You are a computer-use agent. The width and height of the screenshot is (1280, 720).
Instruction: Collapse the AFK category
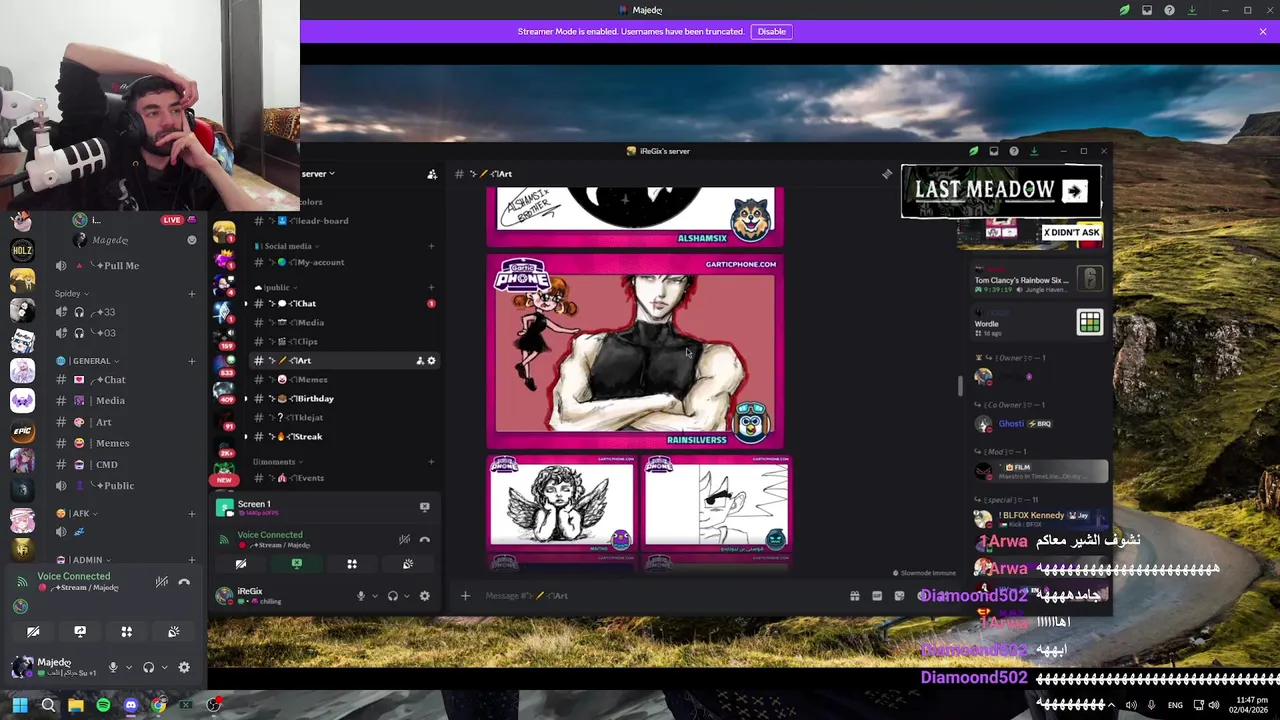tap(78, 513)
